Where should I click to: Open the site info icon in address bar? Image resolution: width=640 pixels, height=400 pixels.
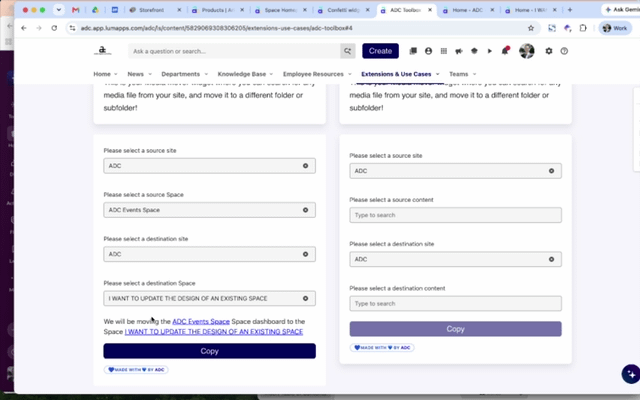coord(72,28)
